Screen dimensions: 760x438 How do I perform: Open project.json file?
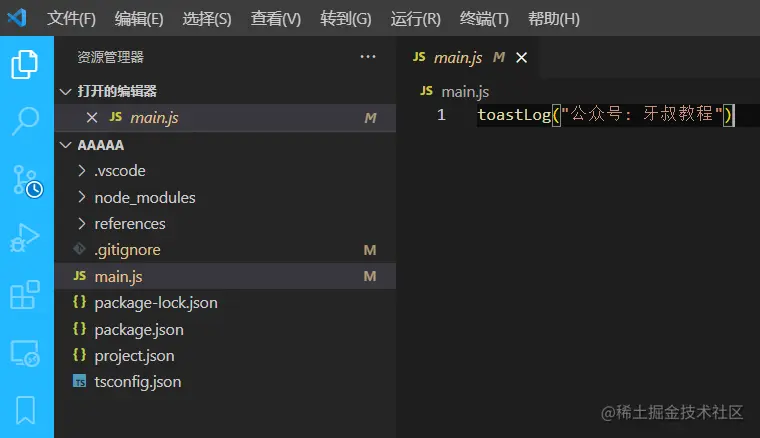225,356
